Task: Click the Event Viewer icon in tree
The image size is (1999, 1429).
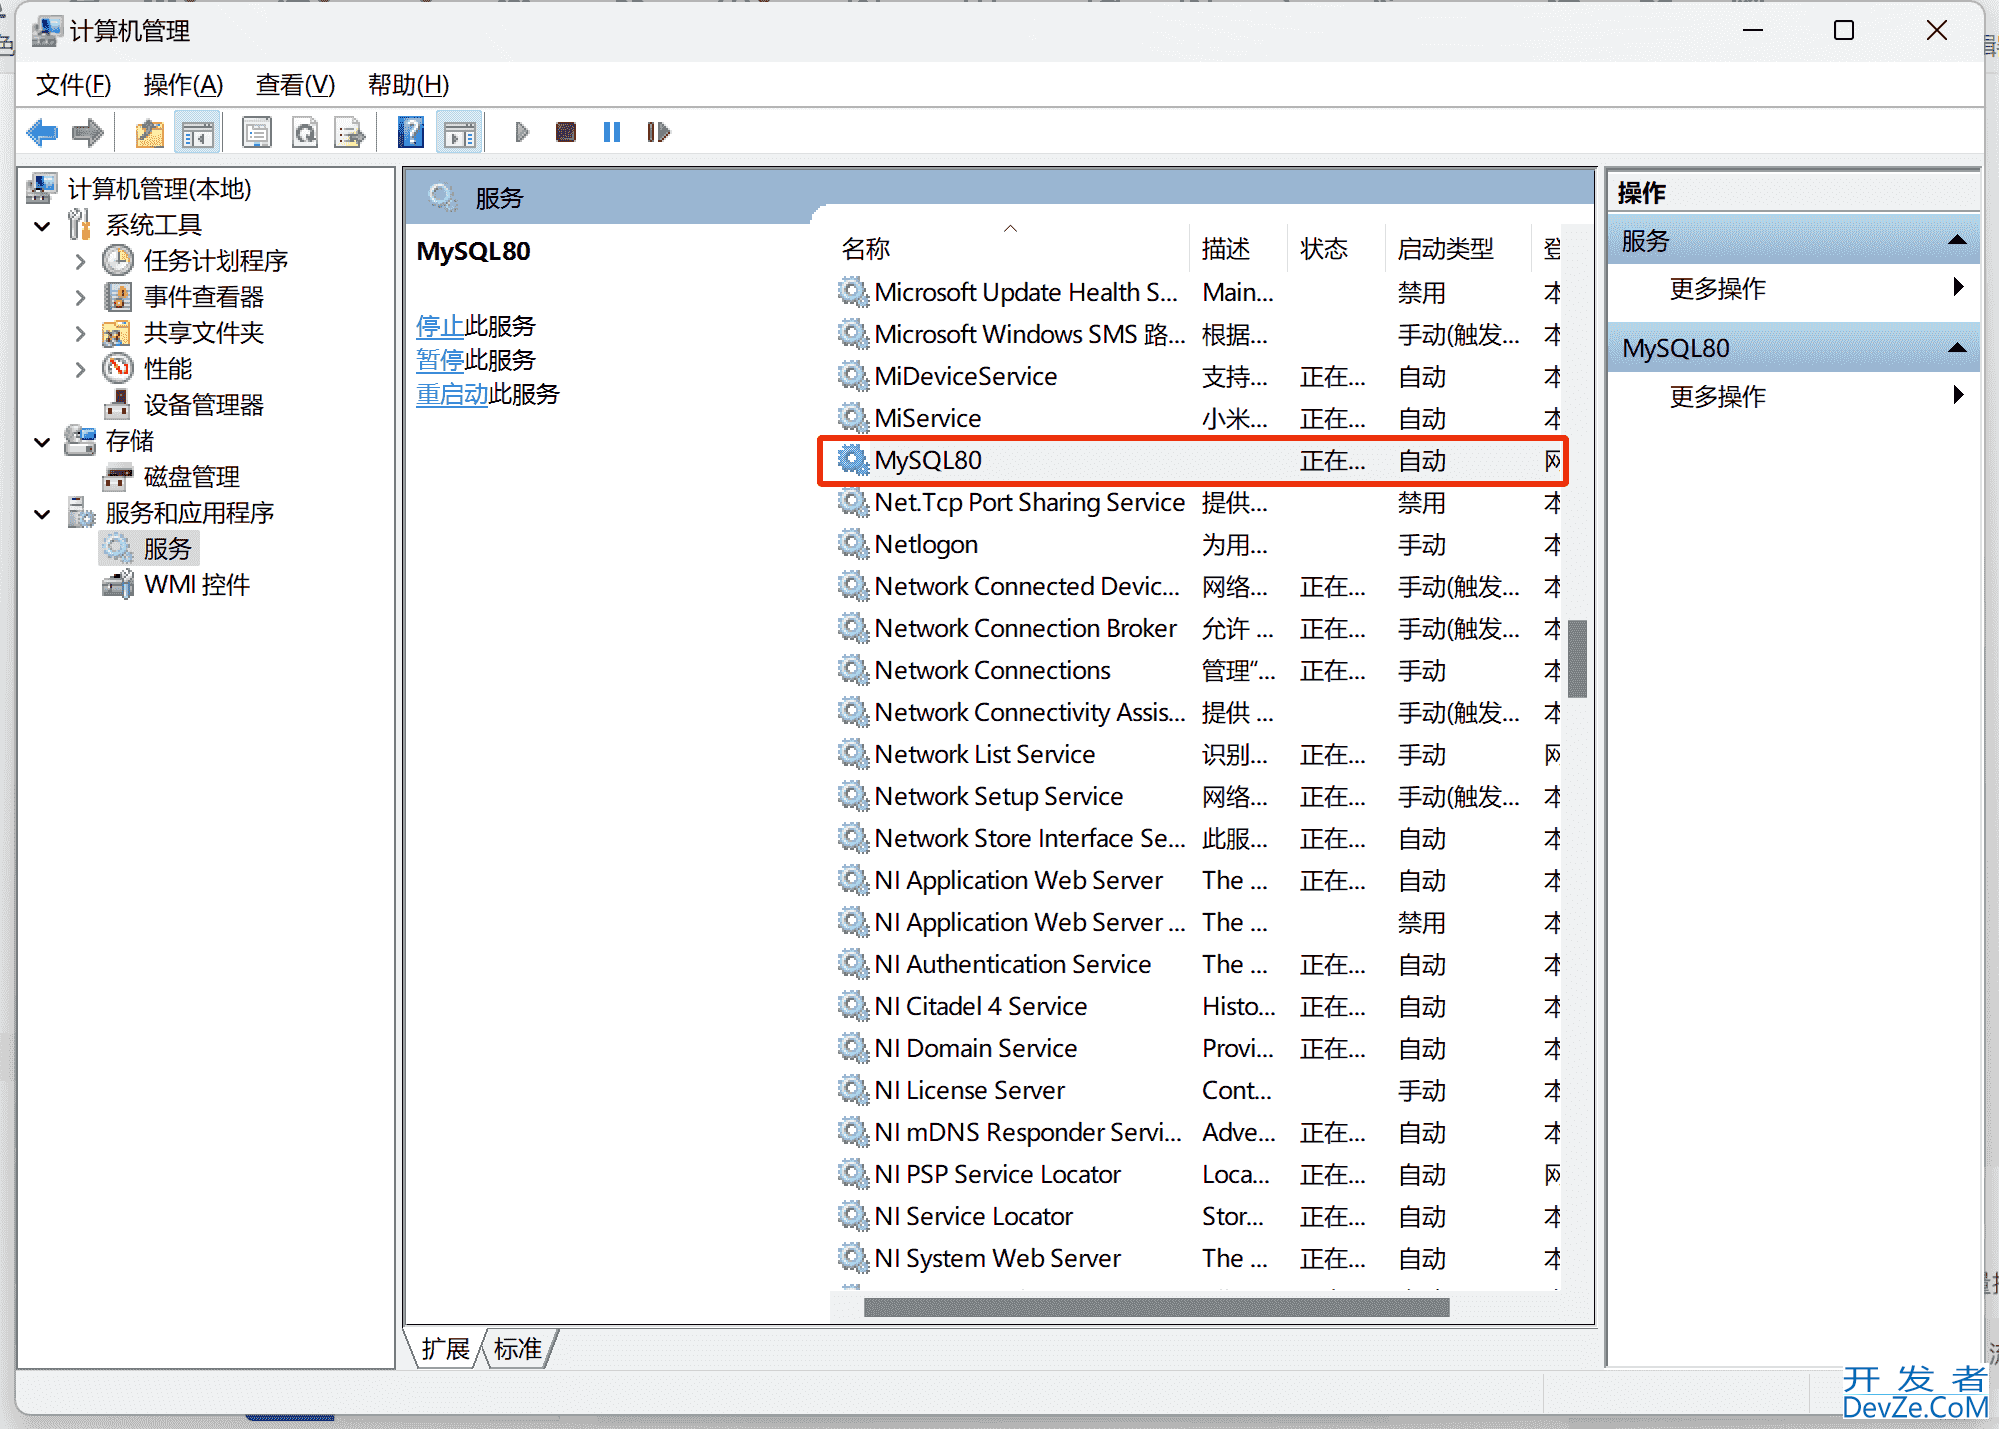Action: (x=118, y=297)
